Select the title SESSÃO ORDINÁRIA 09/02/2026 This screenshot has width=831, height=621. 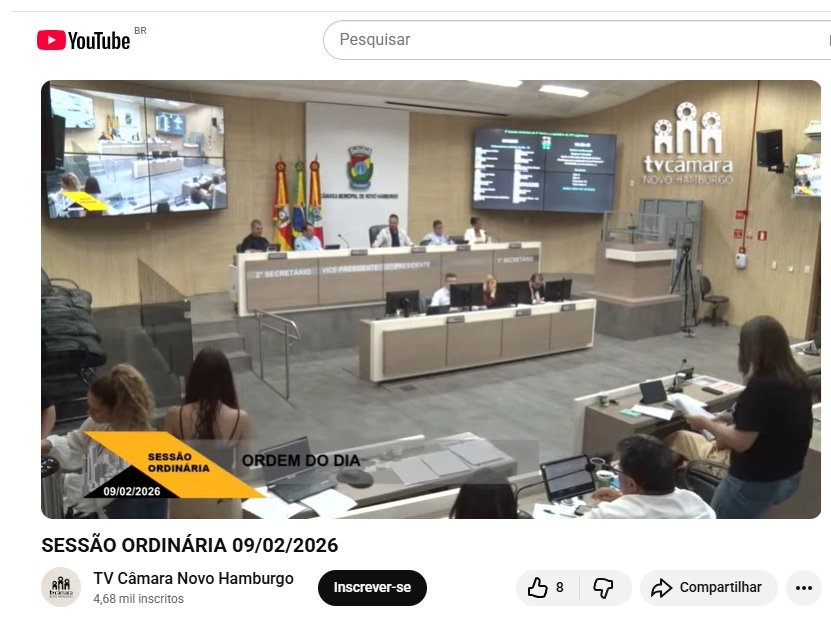click(x=190, y=545)
